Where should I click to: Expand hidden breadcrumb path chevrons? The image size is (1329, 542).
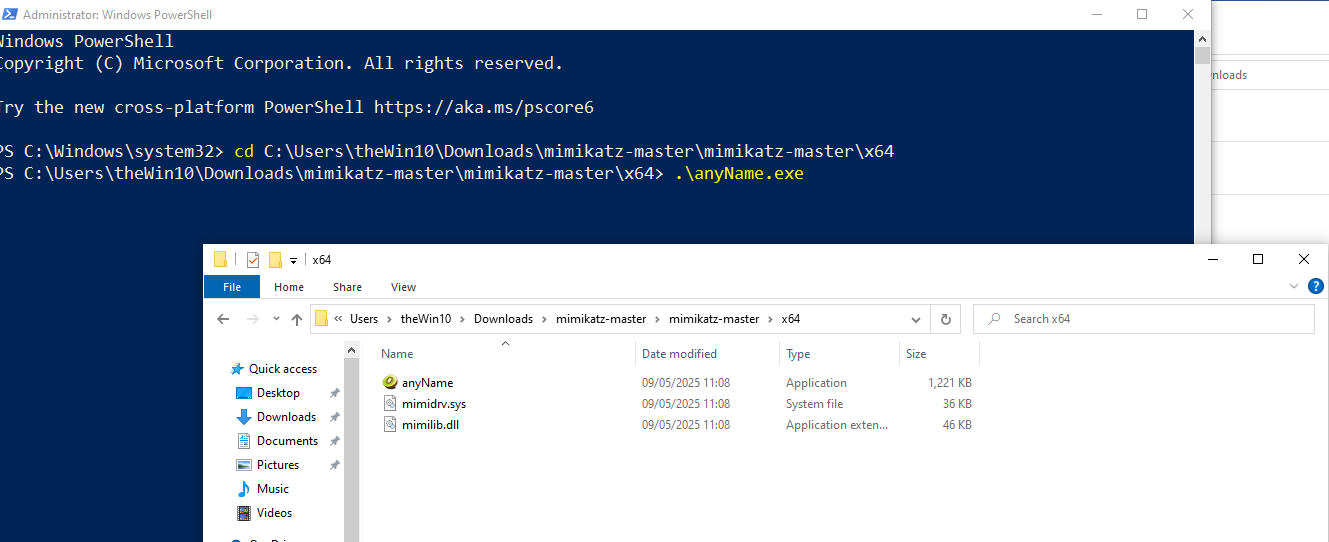pyautogui.click(x=338, y=319)
